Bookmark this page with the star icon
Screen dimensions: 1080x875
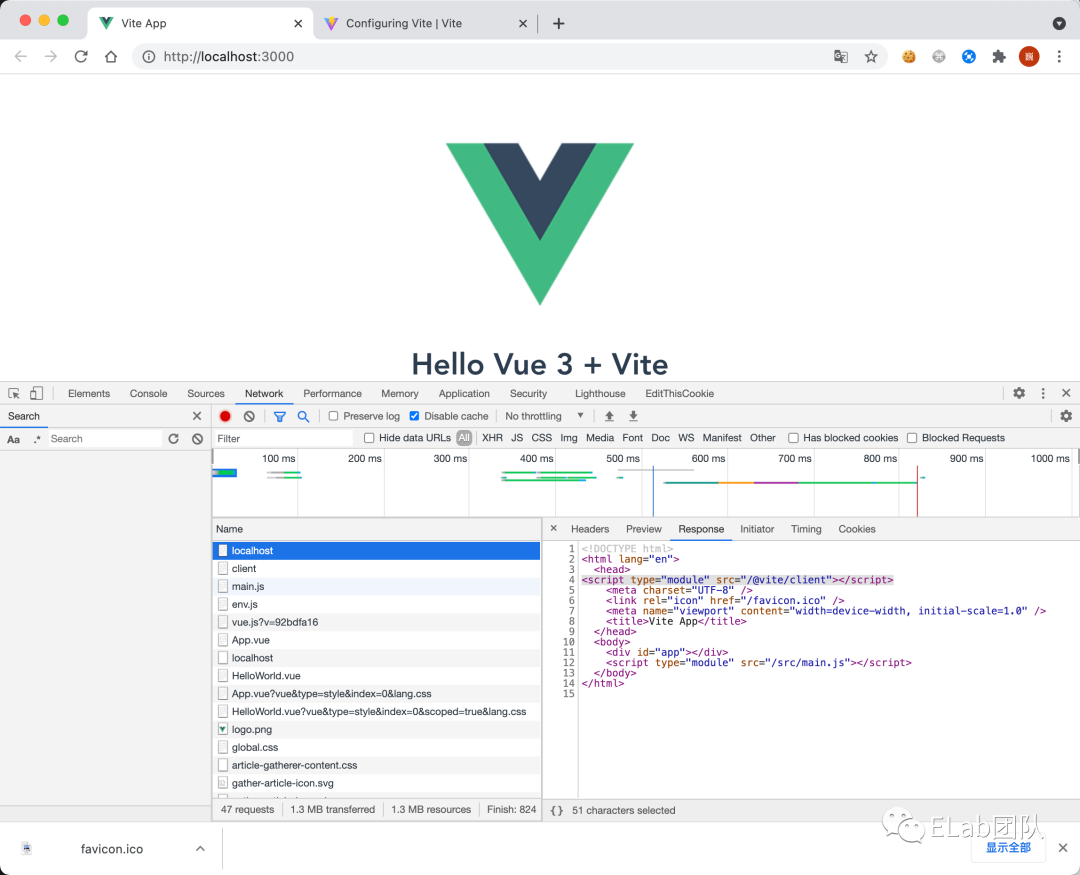pyautogui.click(x=871, y=56)
